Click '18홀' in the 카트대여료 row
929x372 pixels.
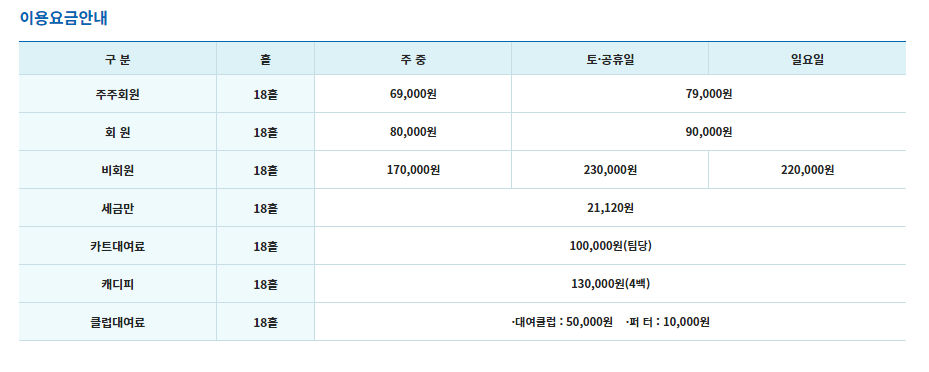tap(265, 246)
